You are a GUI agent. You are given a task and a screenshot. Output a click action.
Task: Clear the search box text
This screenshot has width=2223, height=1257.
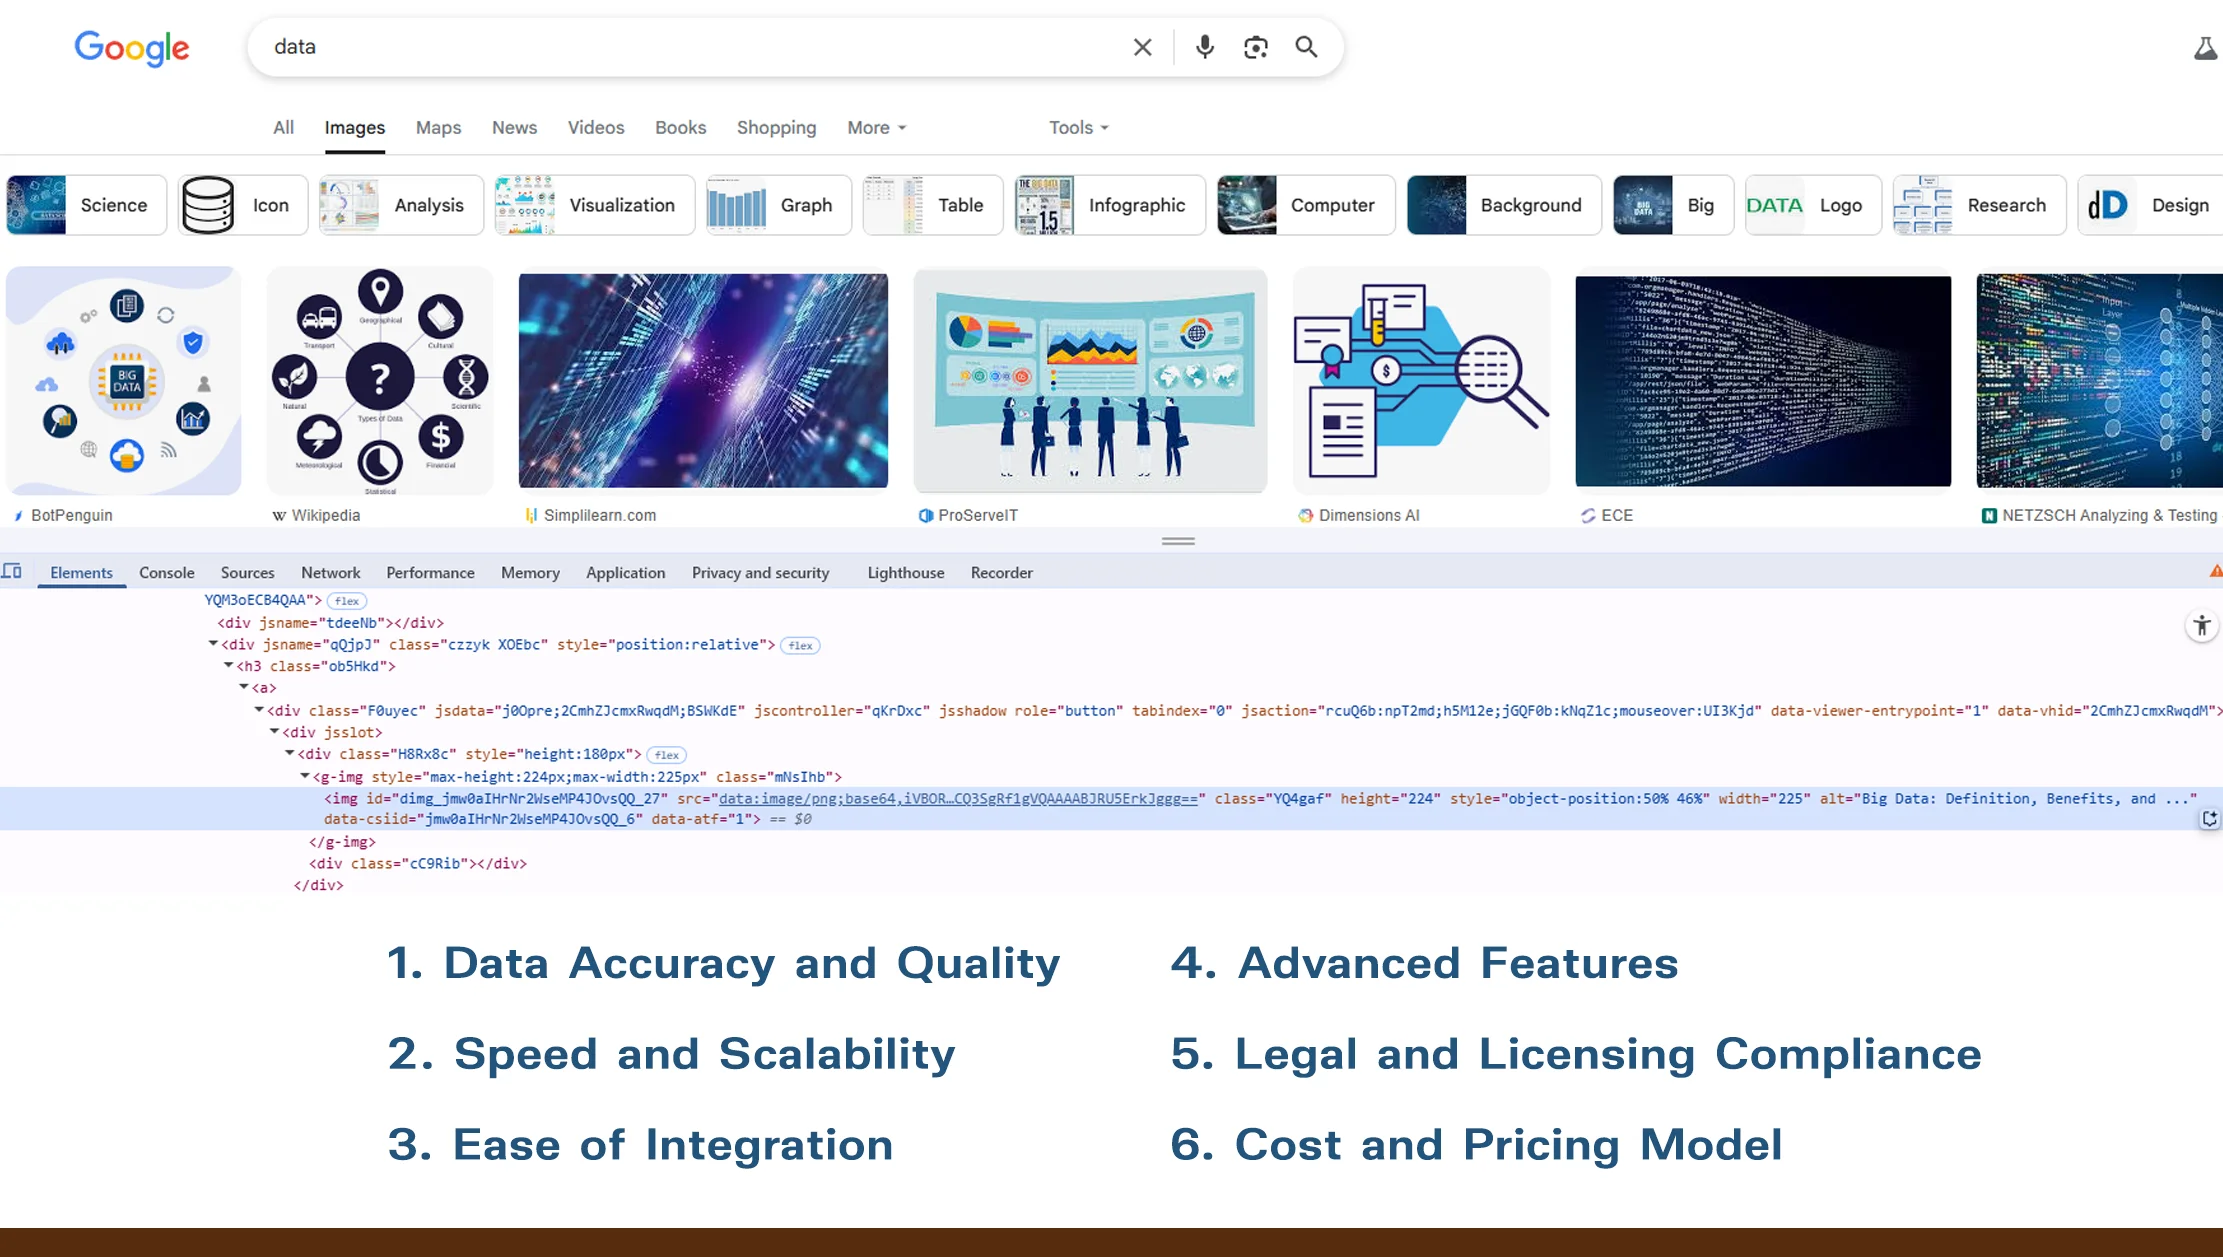pos(1142,47)
